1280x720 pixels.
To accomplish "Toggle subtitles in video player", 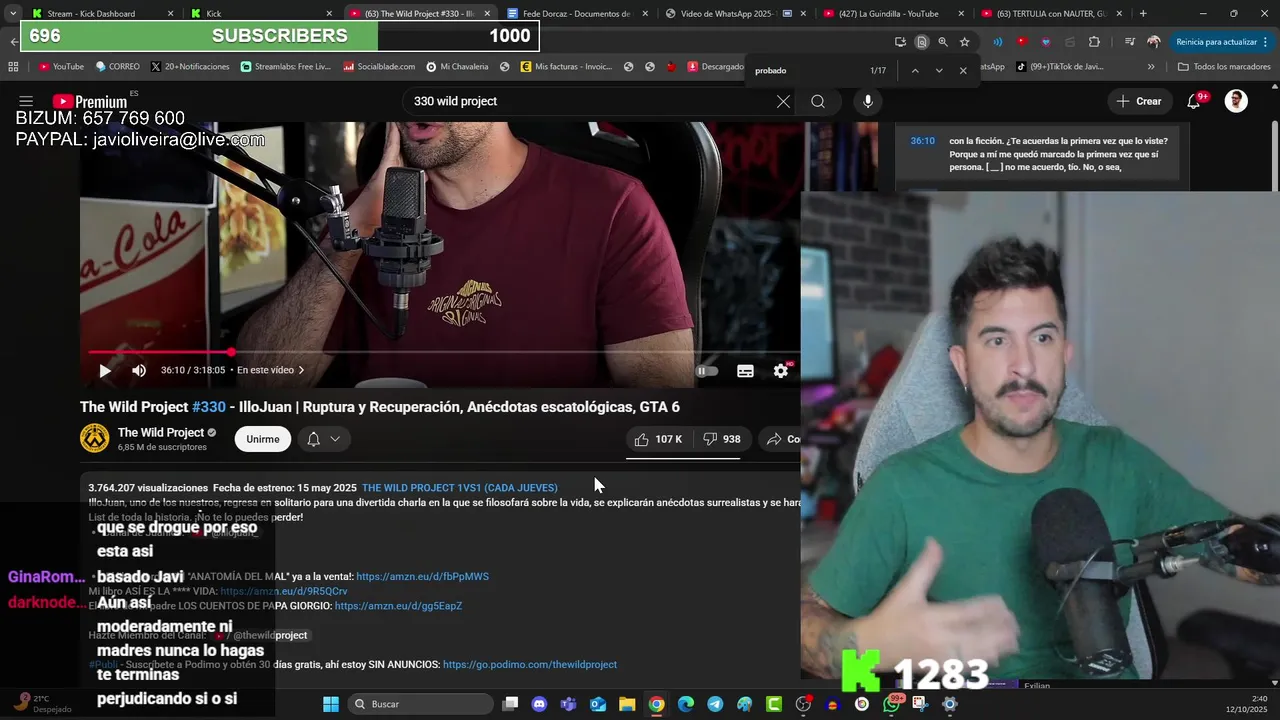I will (745, 371).
